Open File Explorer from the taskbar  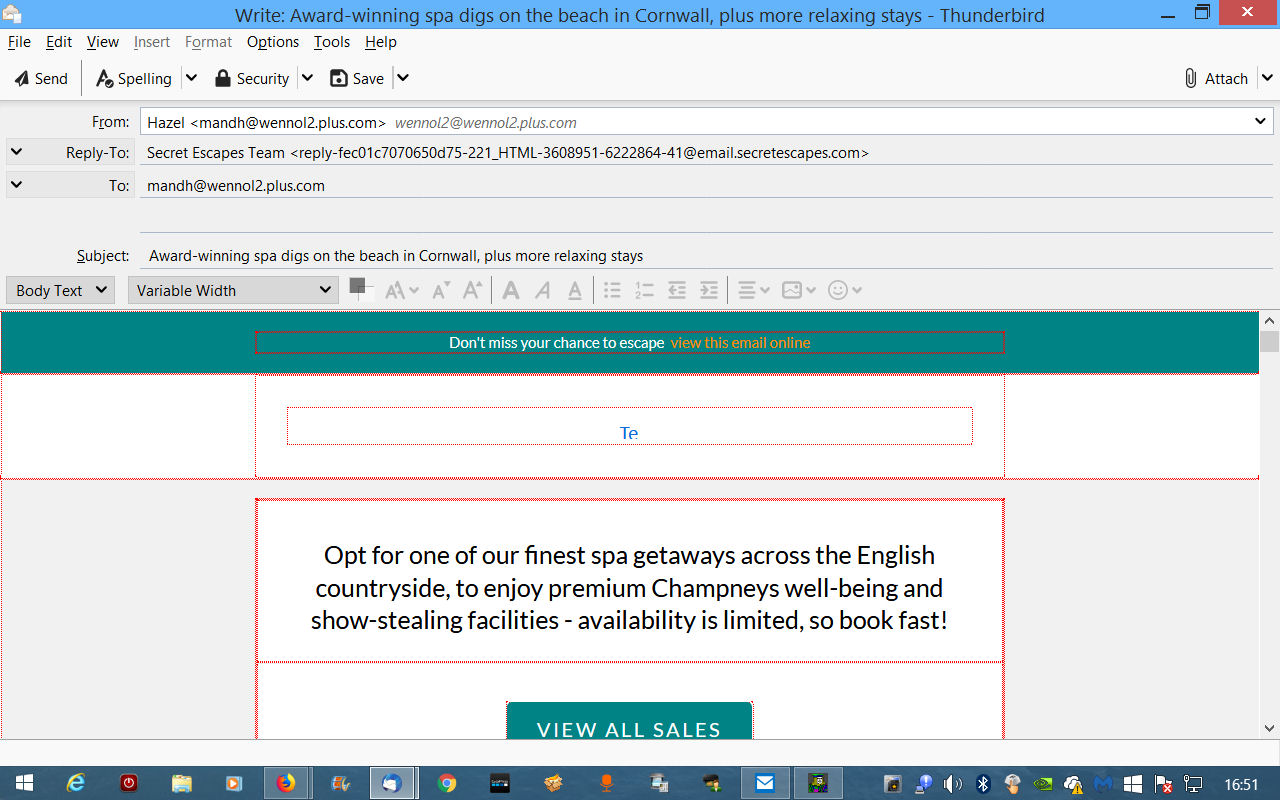(181, 783)
